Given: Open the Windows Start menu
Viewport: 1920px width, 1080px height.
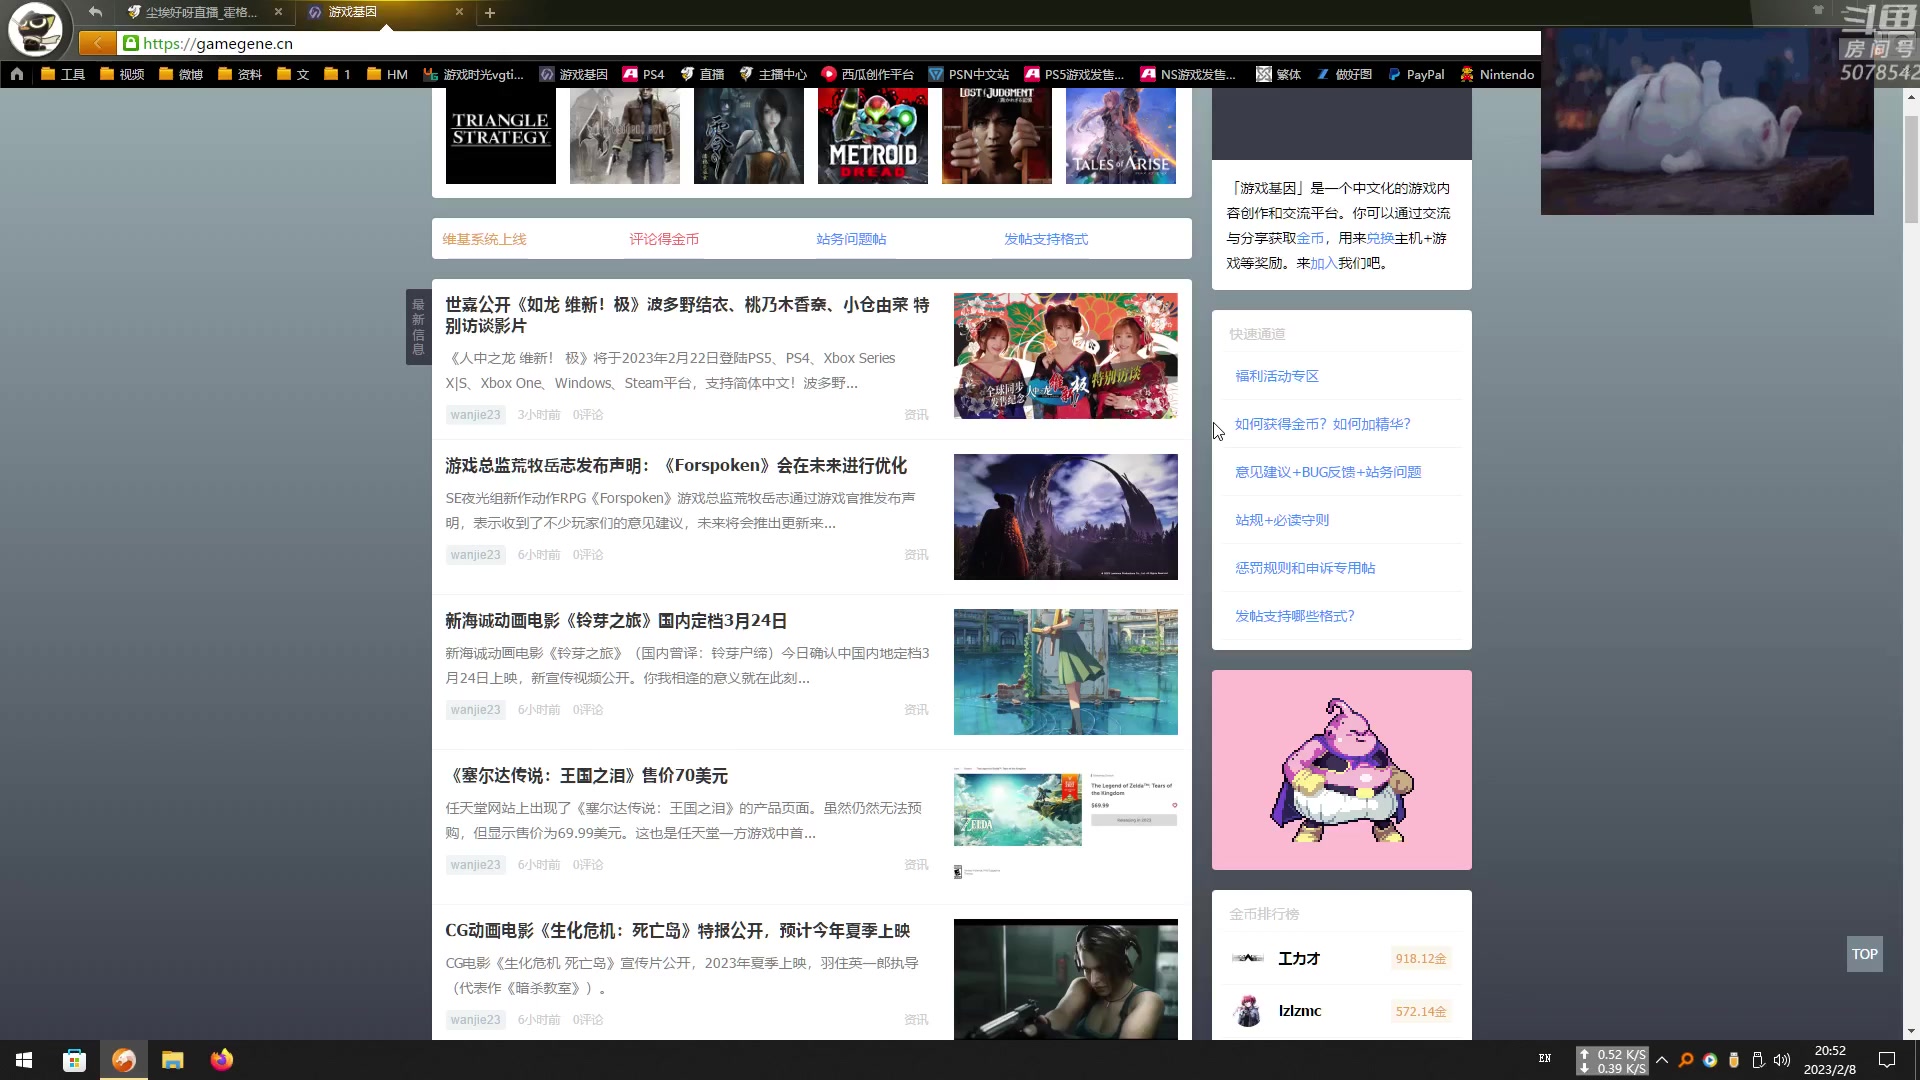Looking at the screenshot, I should pos(24,1060).
